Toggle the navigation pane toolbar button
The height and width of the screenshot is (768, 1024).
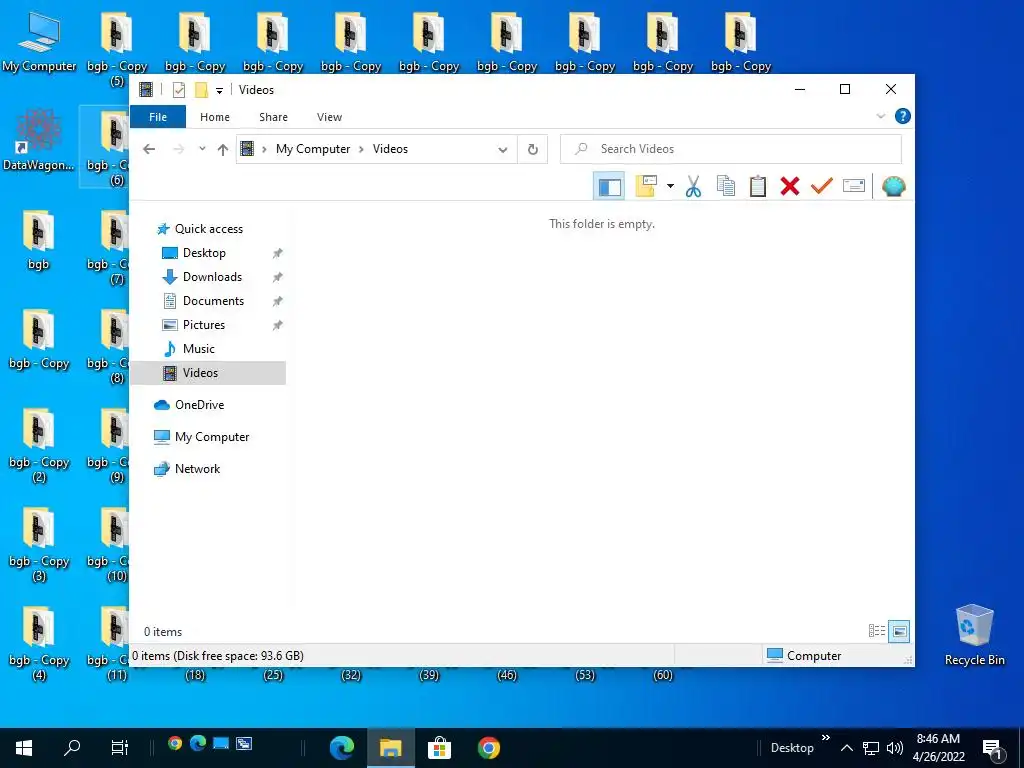click(609, 187)
